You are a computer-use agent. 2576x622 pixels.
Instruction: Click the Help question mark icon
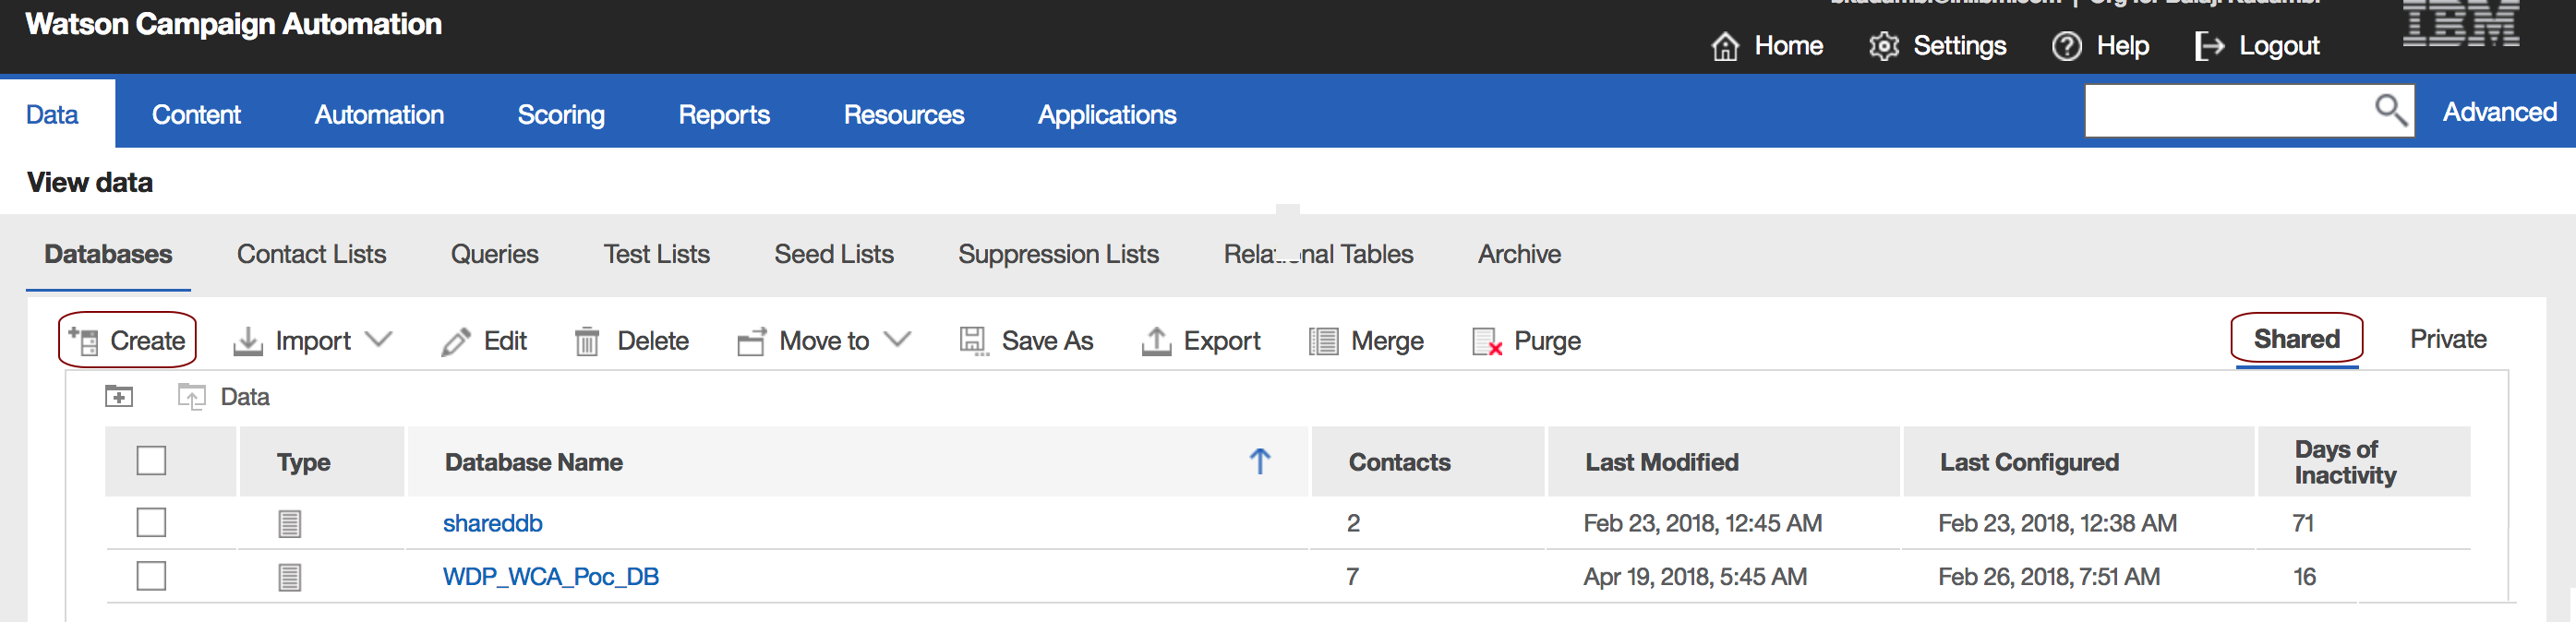click(x=2066, y=46)
